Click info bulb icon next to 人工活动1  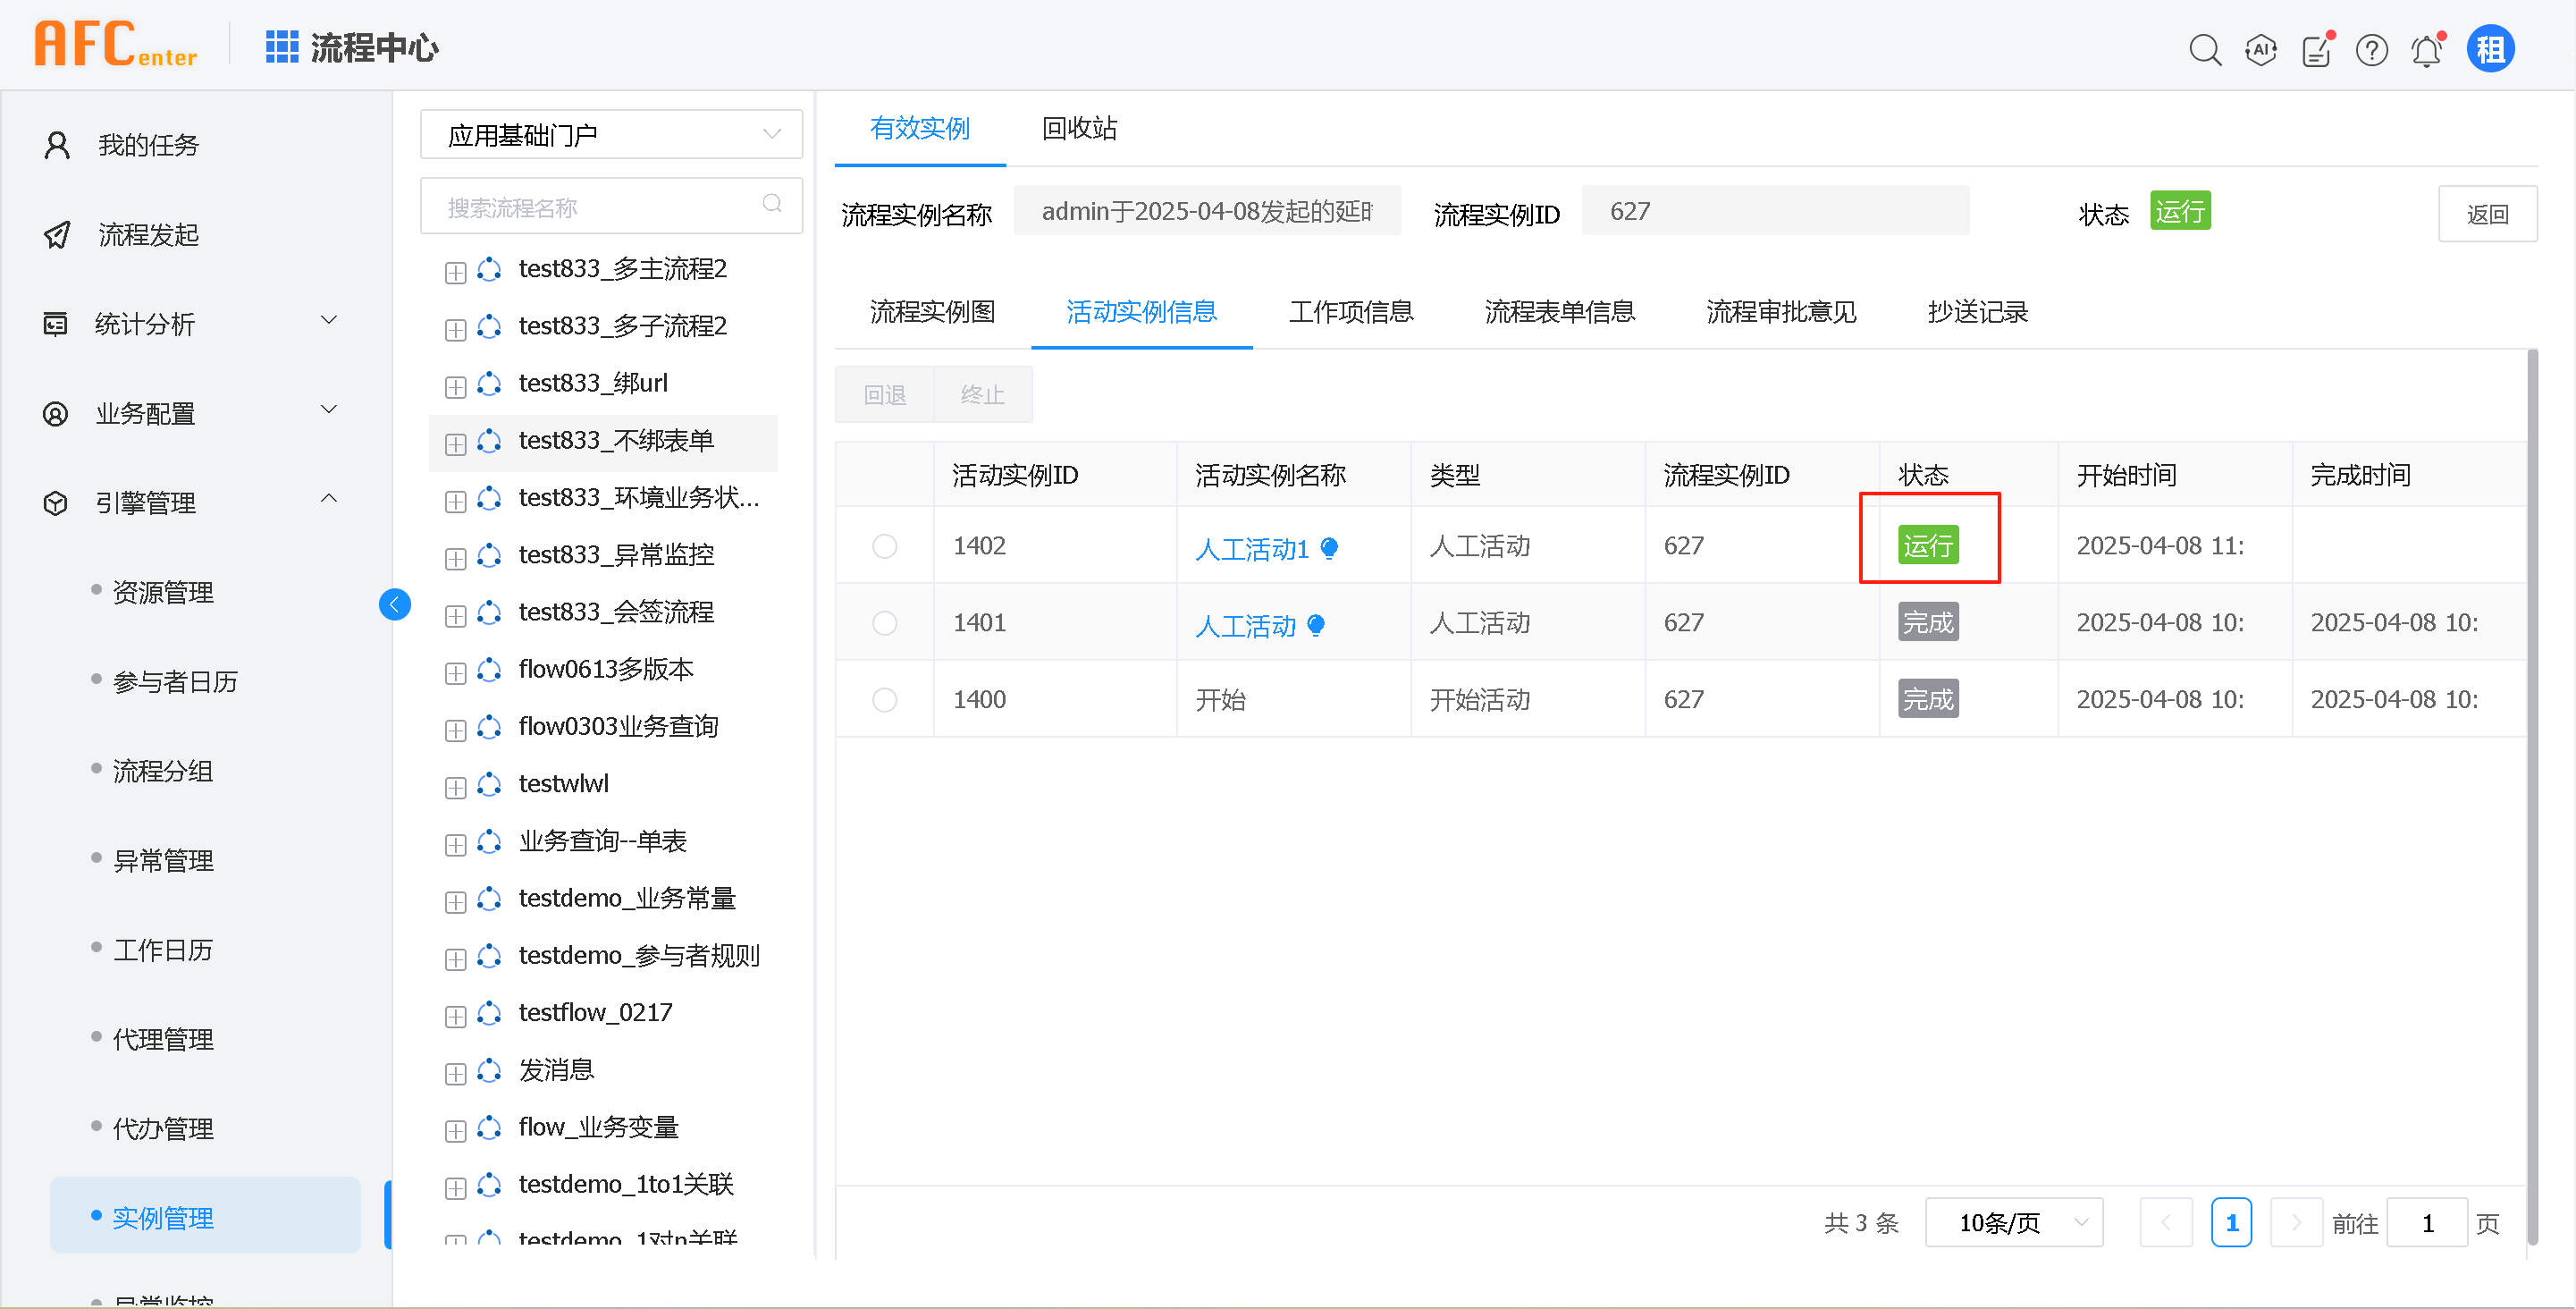click(1329, 548)
